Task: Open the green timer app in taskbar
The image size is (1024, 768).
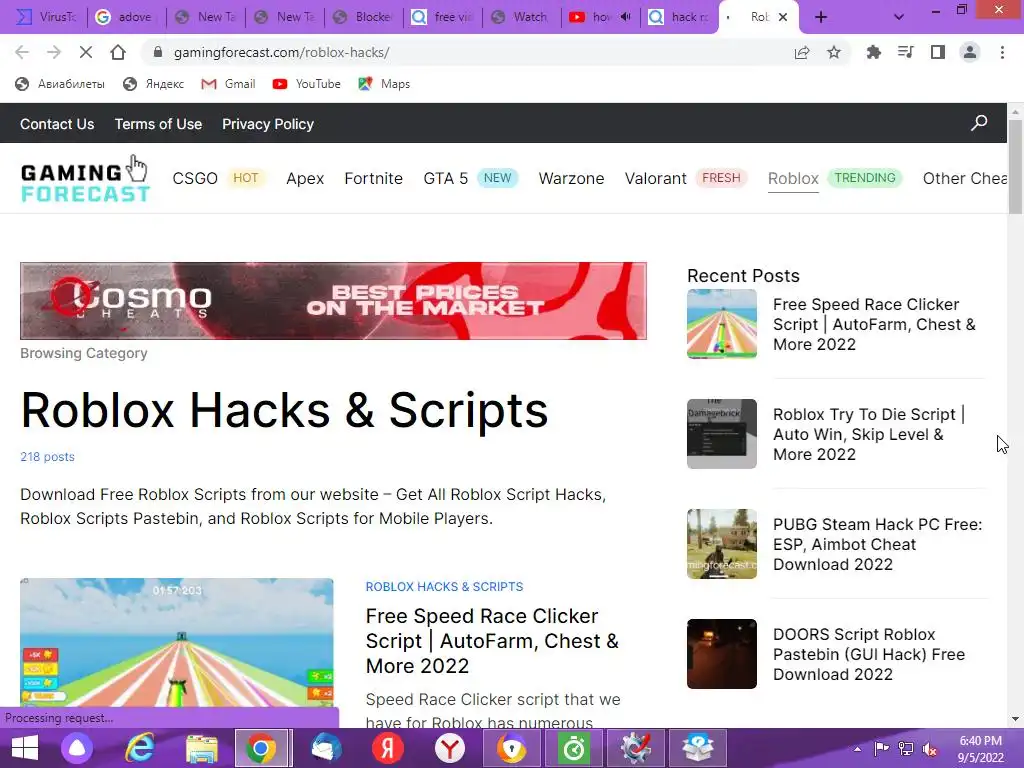Action: [574, 748]
